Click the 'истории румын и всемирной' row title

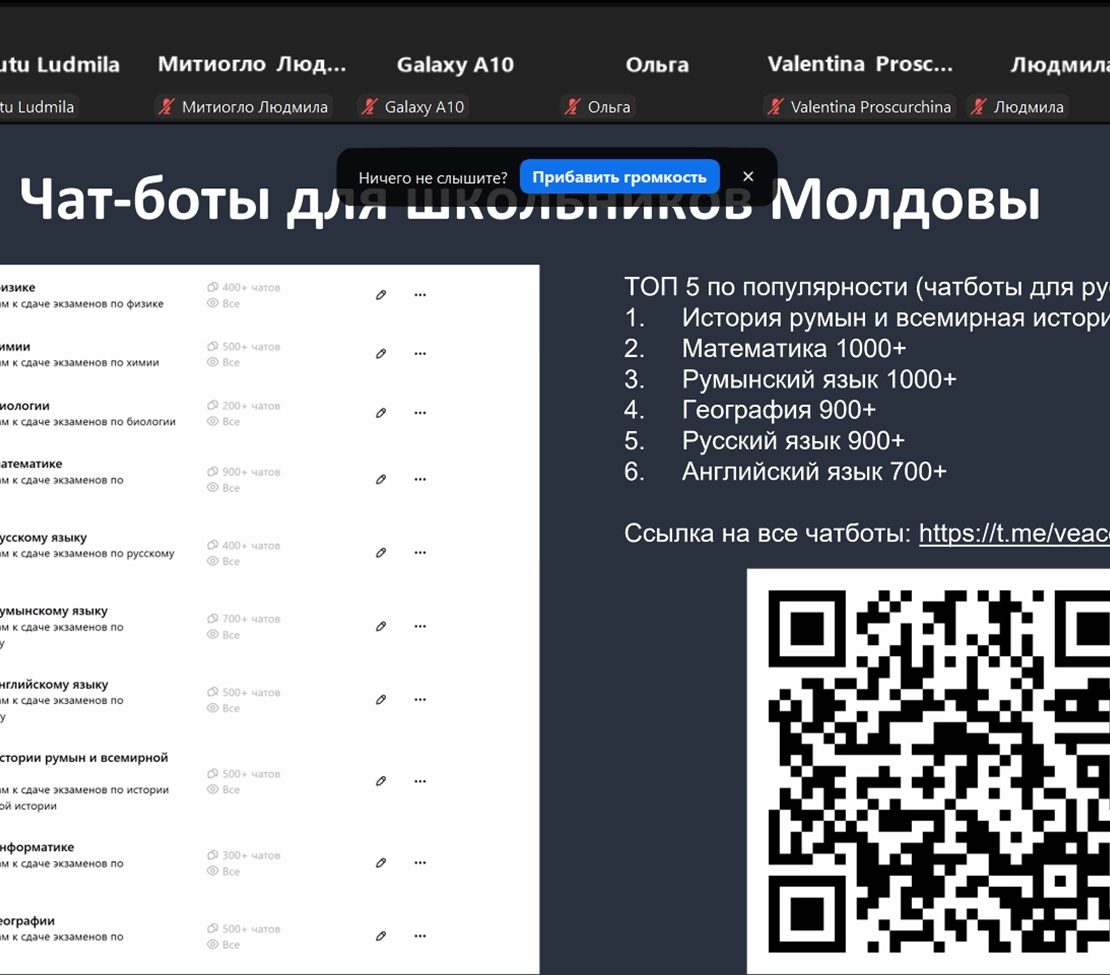click(84, 758)
